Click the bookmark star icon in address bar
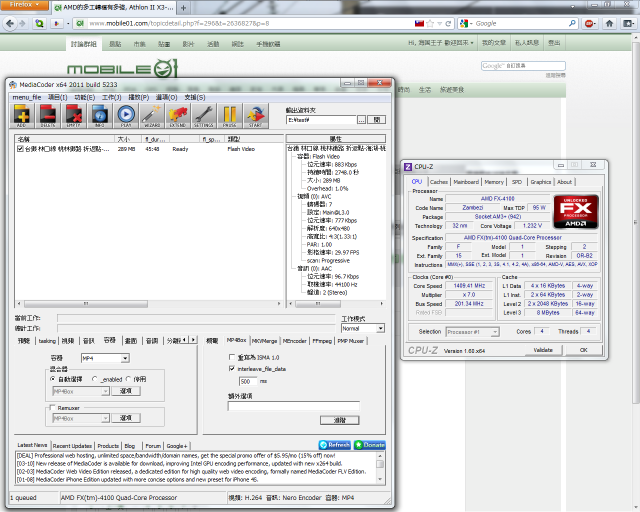640x512 pixels. (430, 24)
